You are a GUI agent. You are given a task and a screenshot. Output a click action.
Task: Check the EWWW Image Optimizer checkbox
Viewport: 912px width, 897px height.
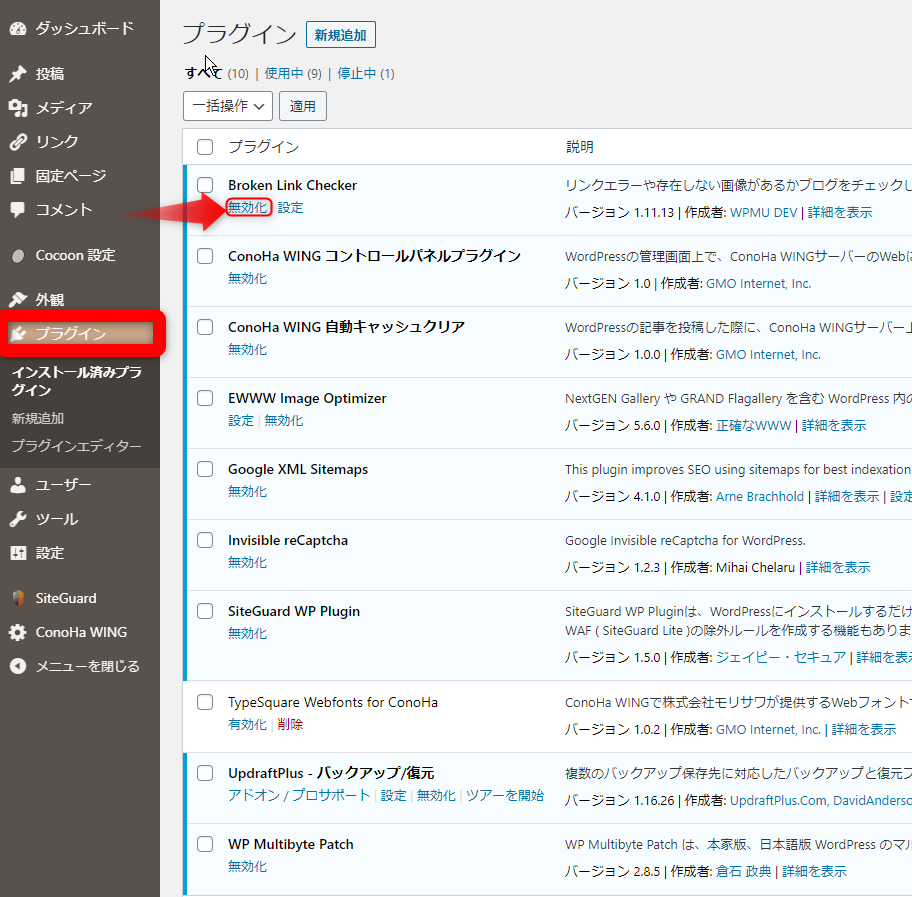pos(205,398)
